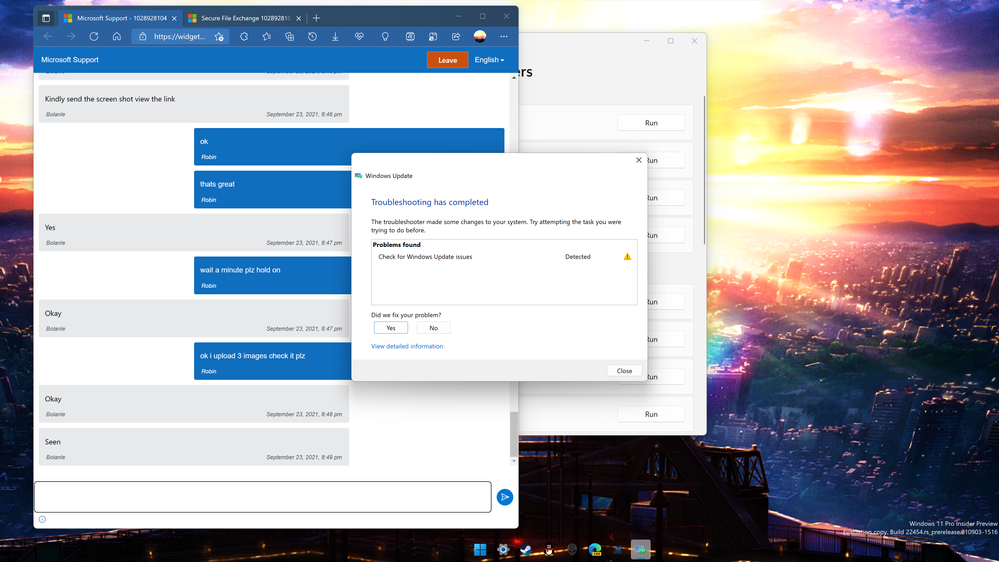Close the Microsoft Support tab
This screenshot has height=562, width=999.
coord(174,18)
